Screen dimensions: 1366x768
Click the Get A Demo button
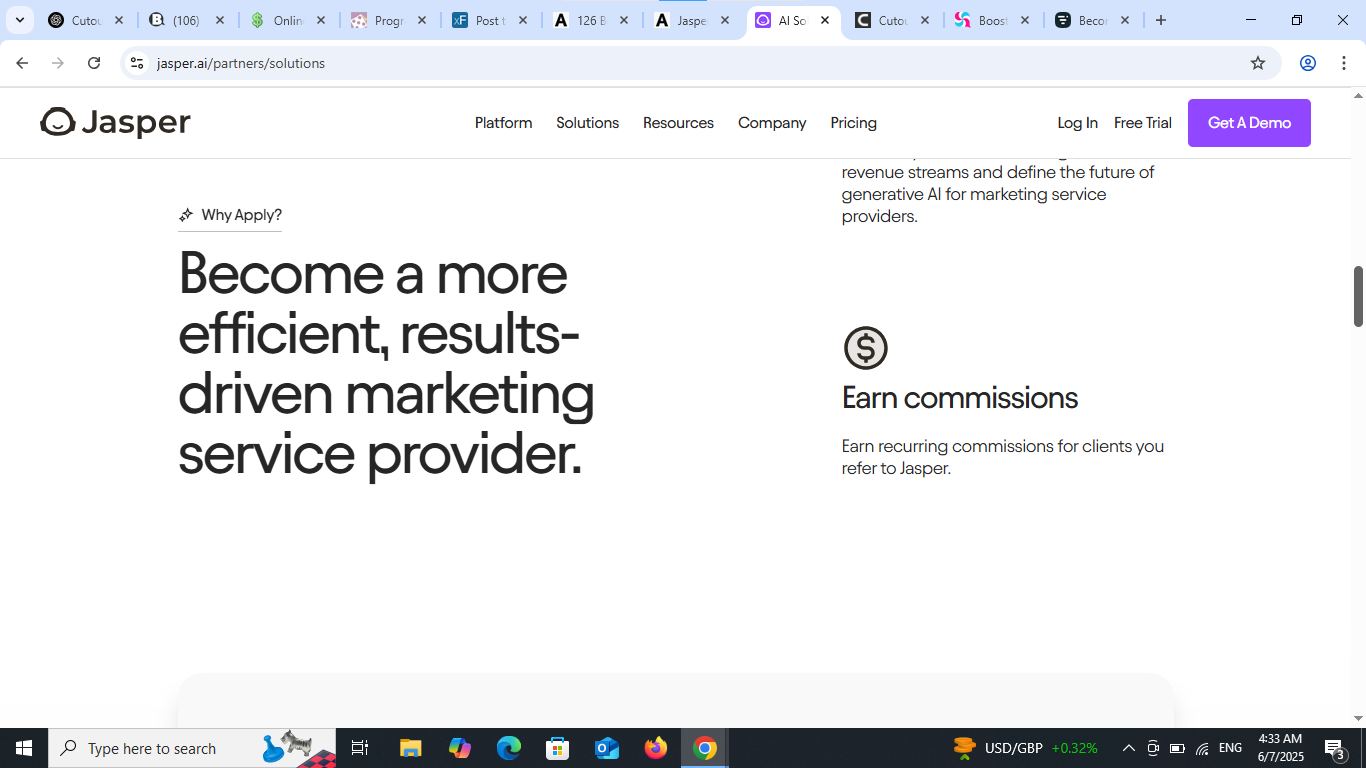(x=1249, y=123)
